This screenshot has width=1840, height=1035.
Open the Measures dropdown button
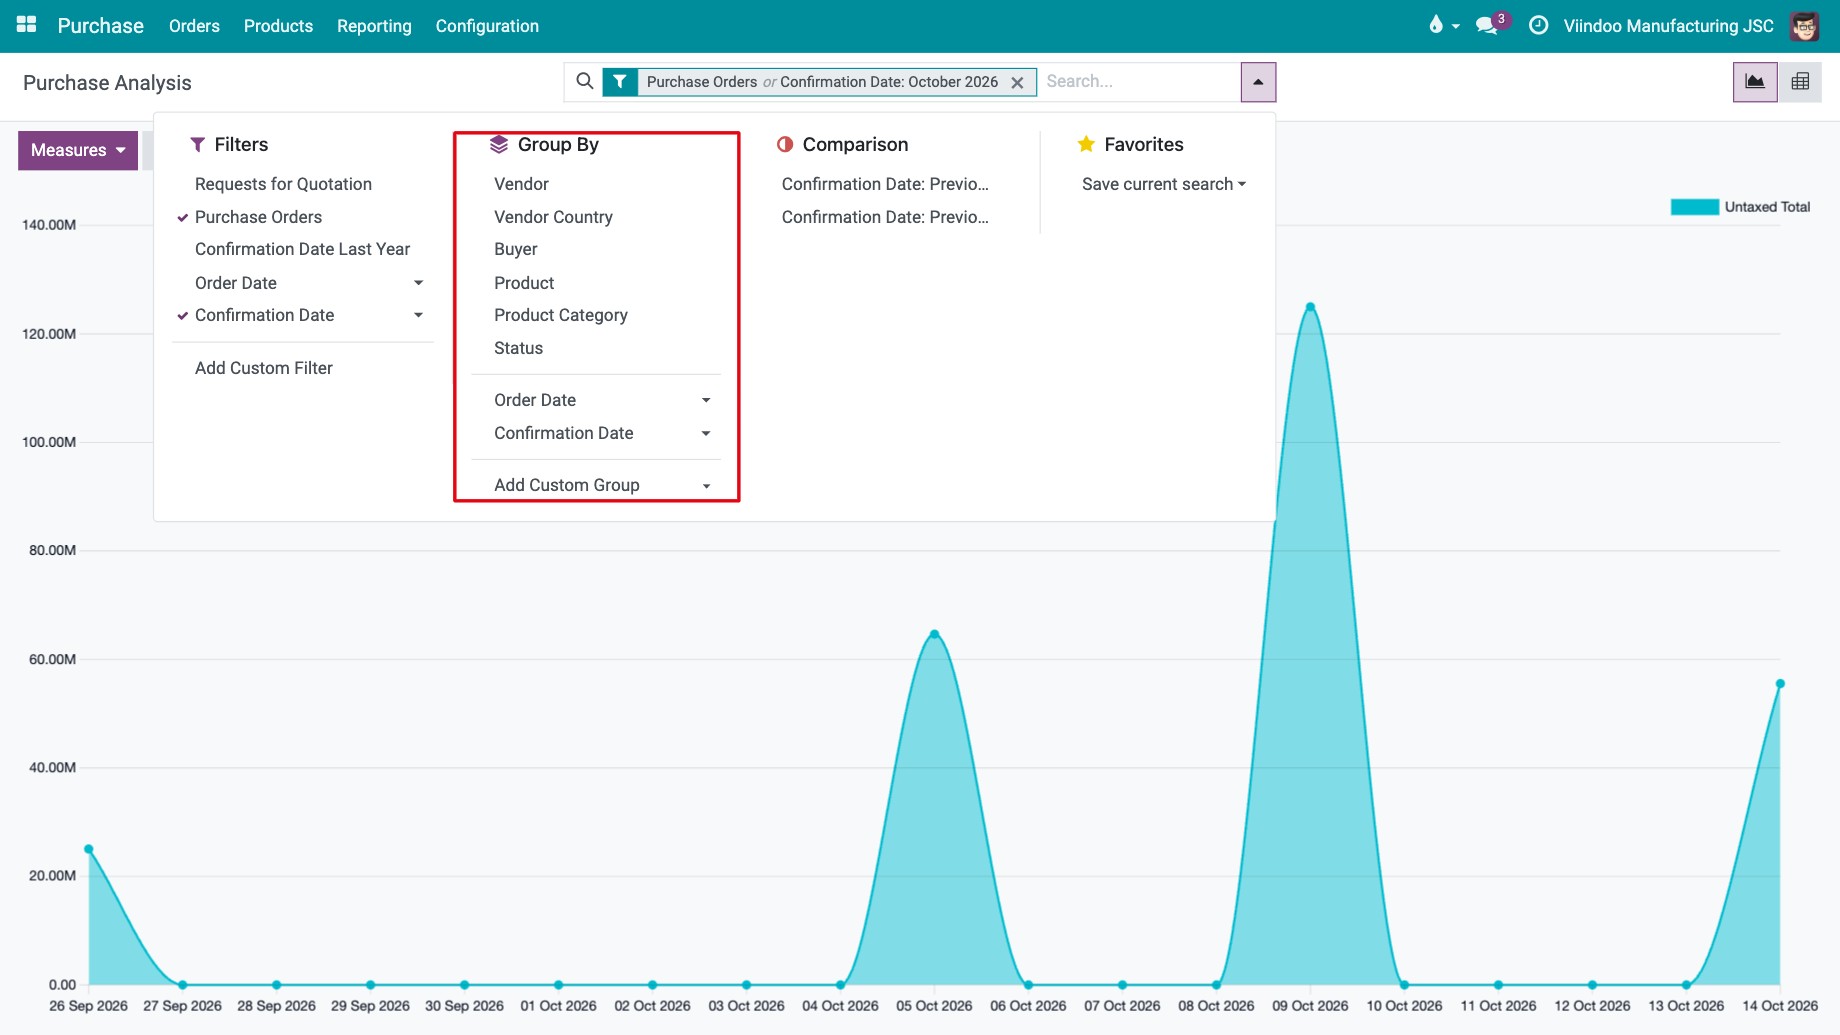click(78, 150)
